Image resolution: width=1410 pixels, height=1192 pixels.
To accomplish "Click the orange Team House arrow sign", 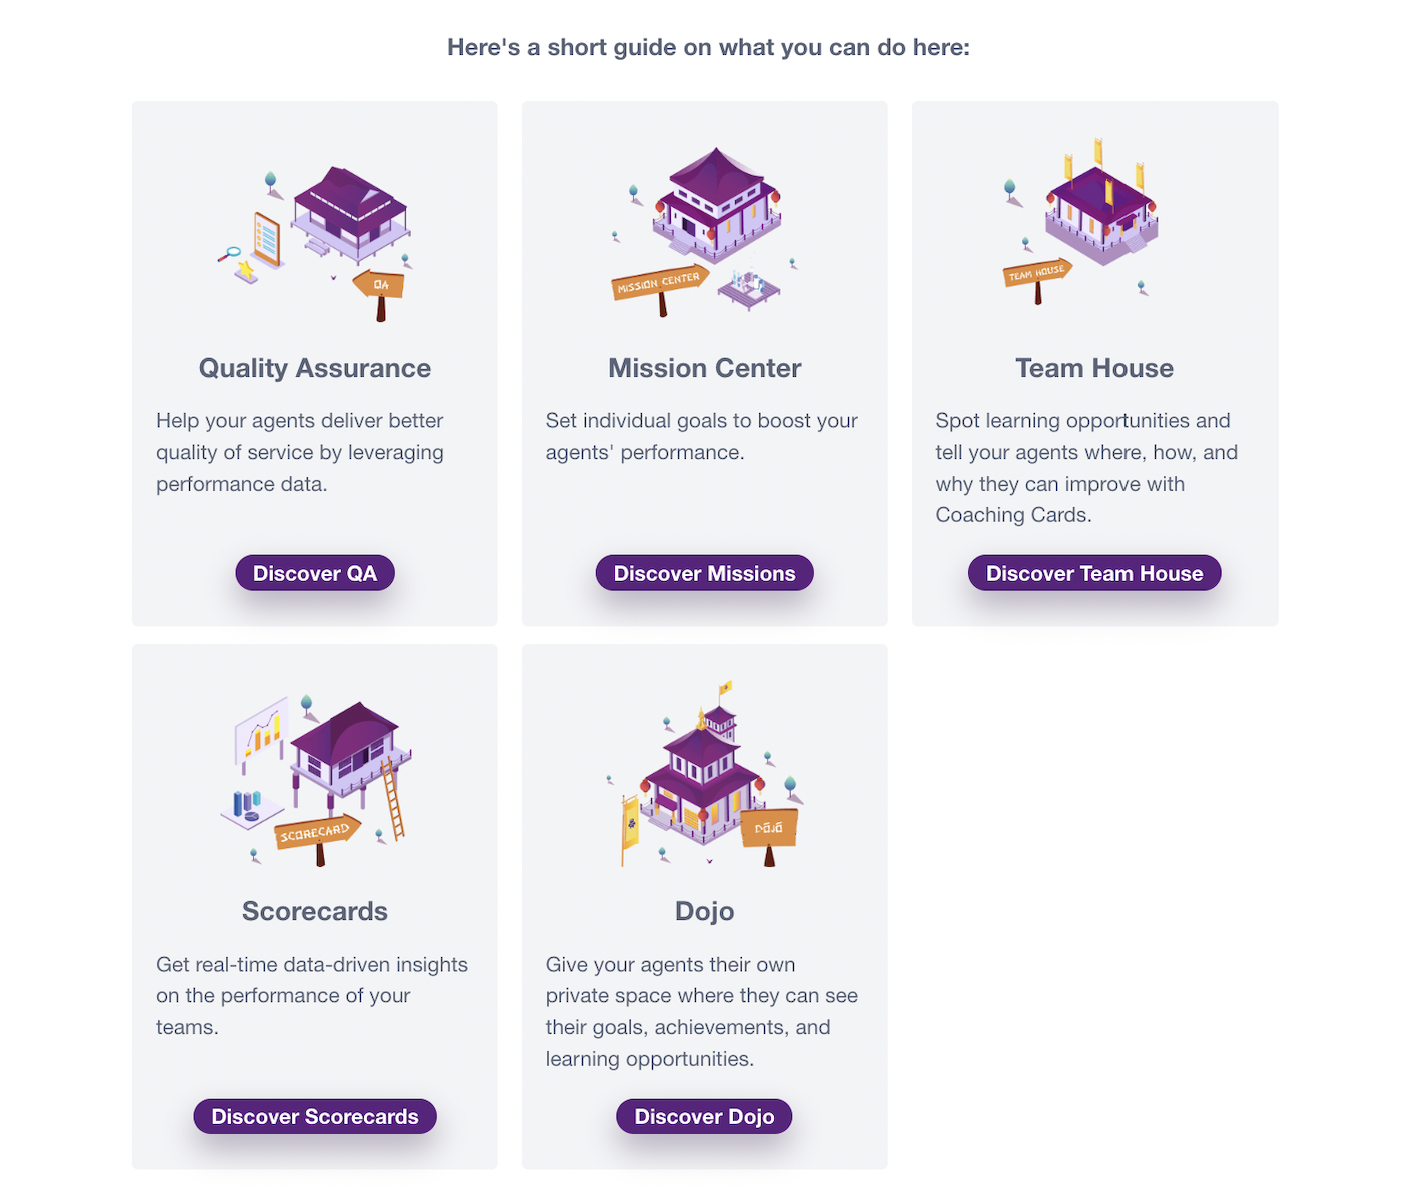I will [1037, 278].
